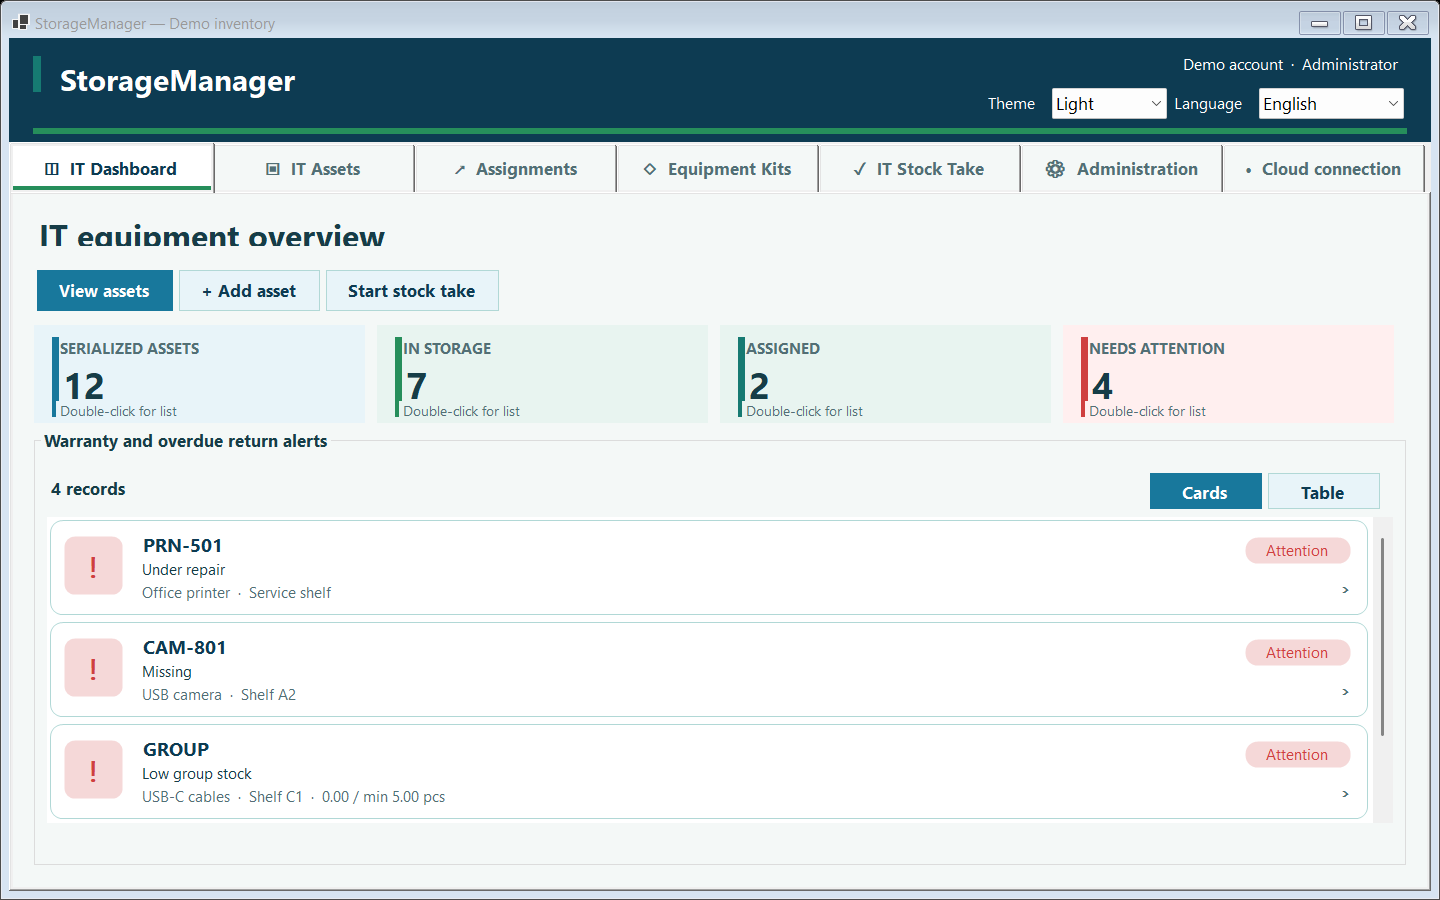Expand the CAM-801 card chevron

1345,692
